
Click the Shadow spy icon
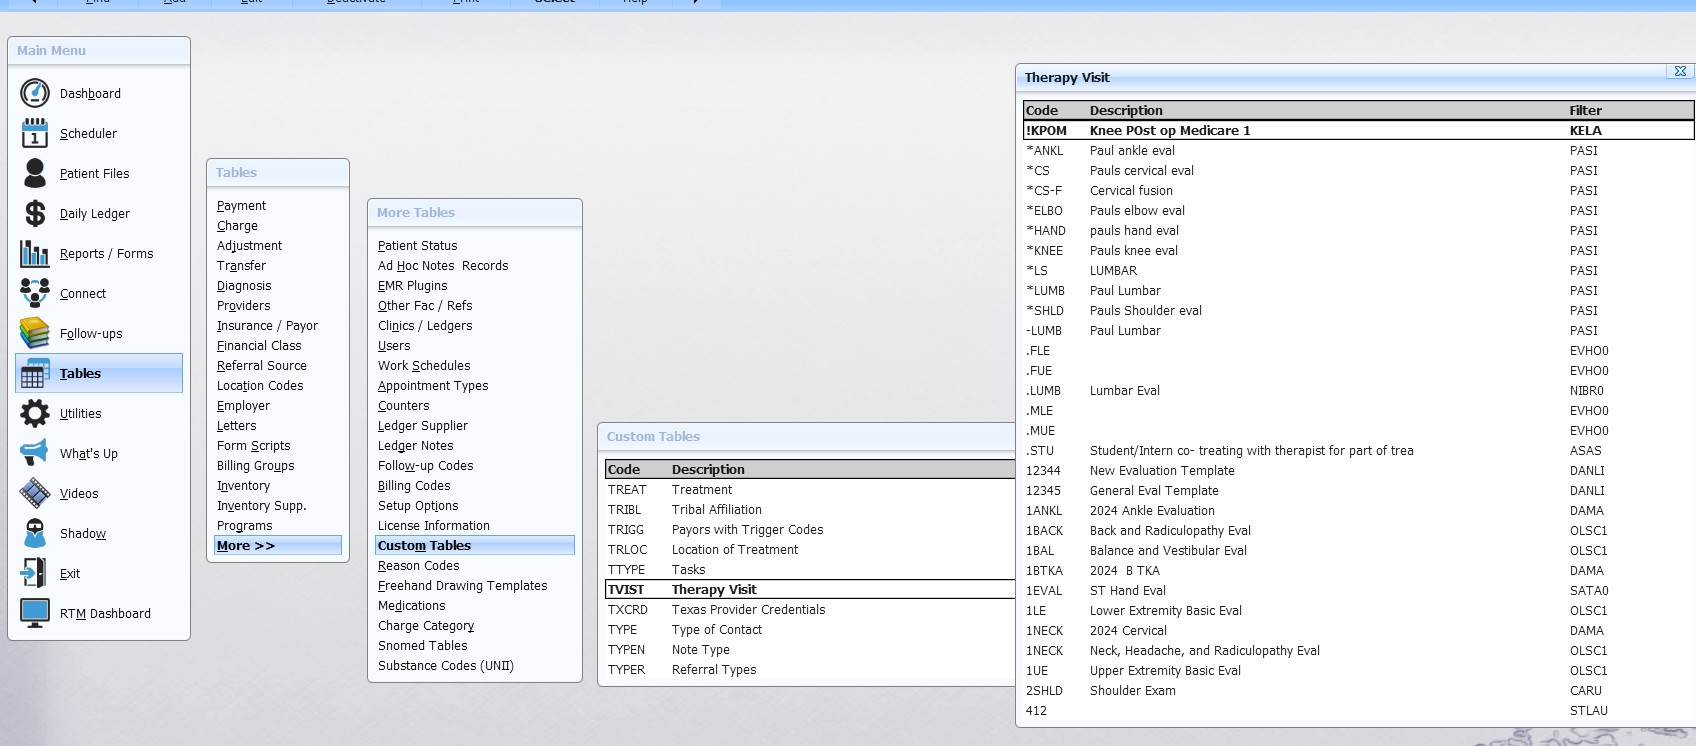click(35, 533)
